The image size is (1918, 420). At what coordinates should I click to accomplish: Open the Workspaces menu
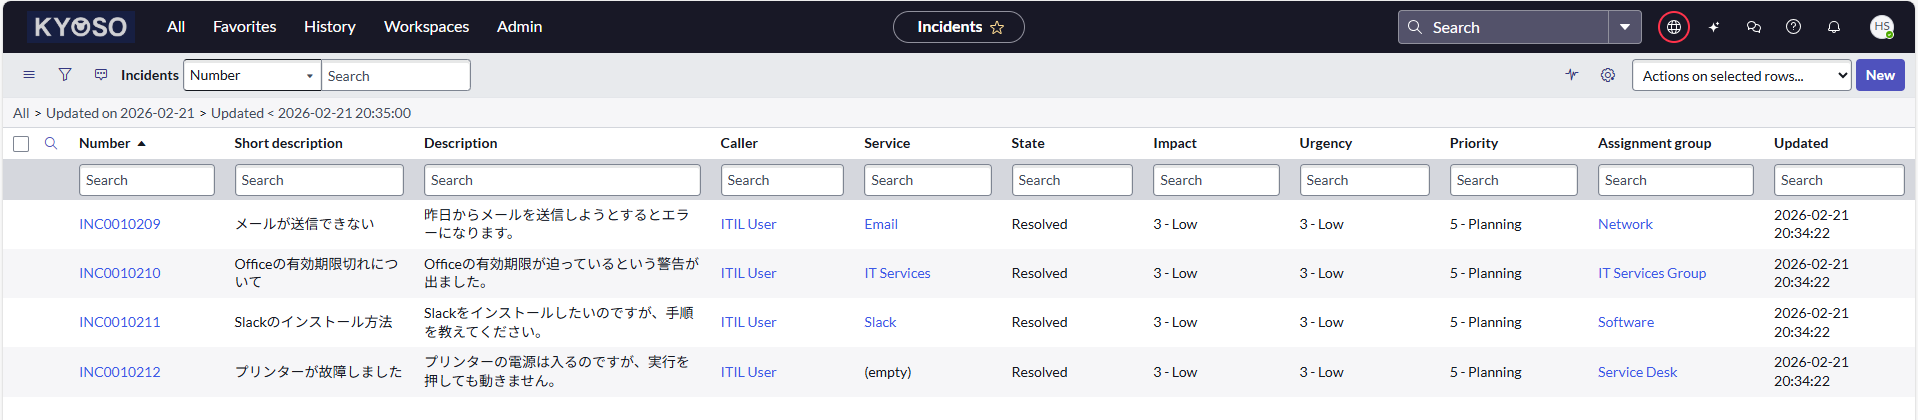tap(426, 27)
